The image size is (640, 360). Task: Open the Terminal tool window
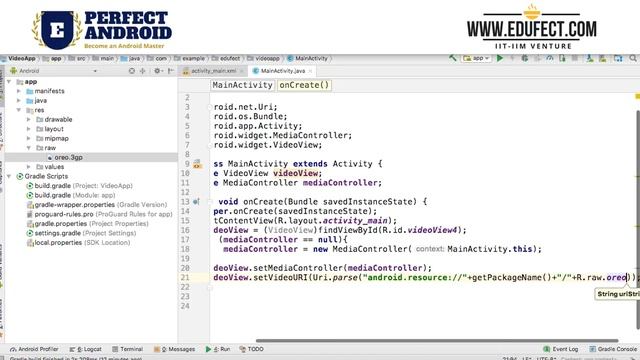pos(127,349)
